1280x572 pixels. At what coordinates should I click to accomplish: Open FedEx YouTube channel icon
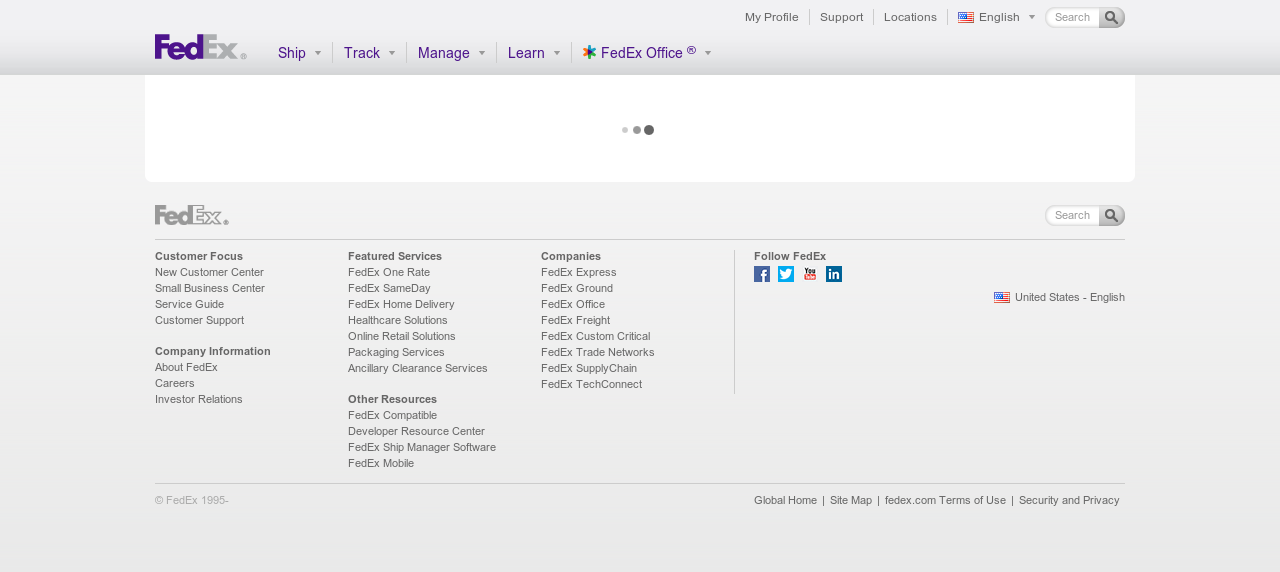[810, 274]
